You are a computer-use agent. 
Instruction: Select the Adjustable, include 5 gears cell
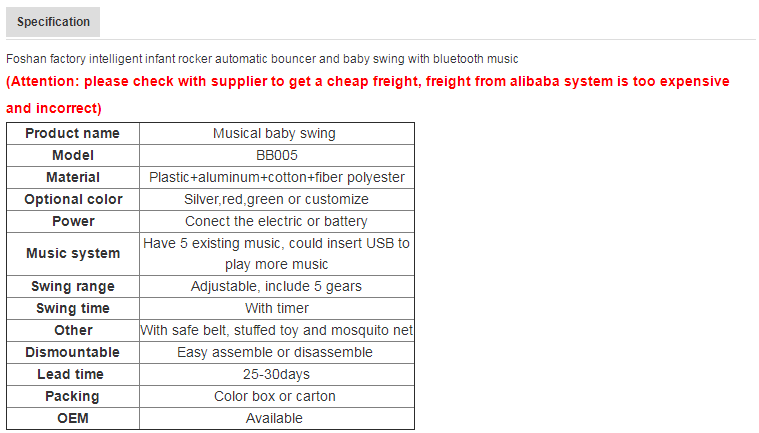click(276, 287)
